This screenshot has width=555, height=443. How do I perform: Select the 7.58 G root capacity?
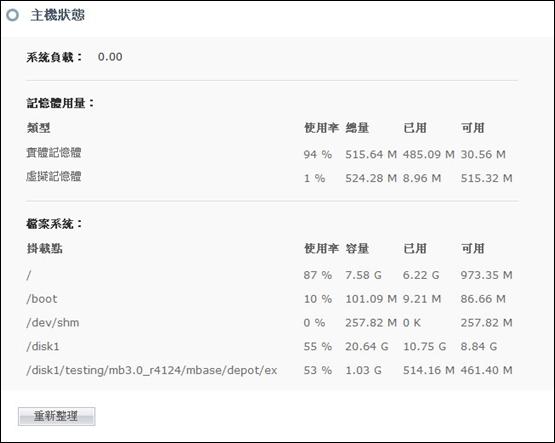364,275
